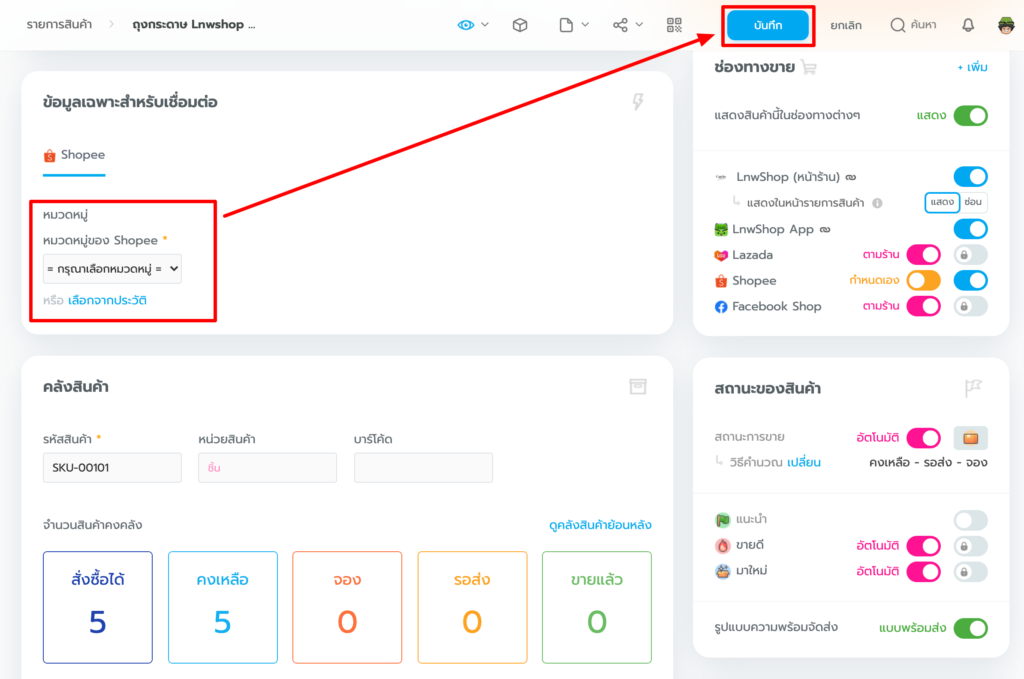Click the + เพิ่ม add channel link
This screenshot has width=1024, height=679.
pyautogui.click(x=972, y=67)
